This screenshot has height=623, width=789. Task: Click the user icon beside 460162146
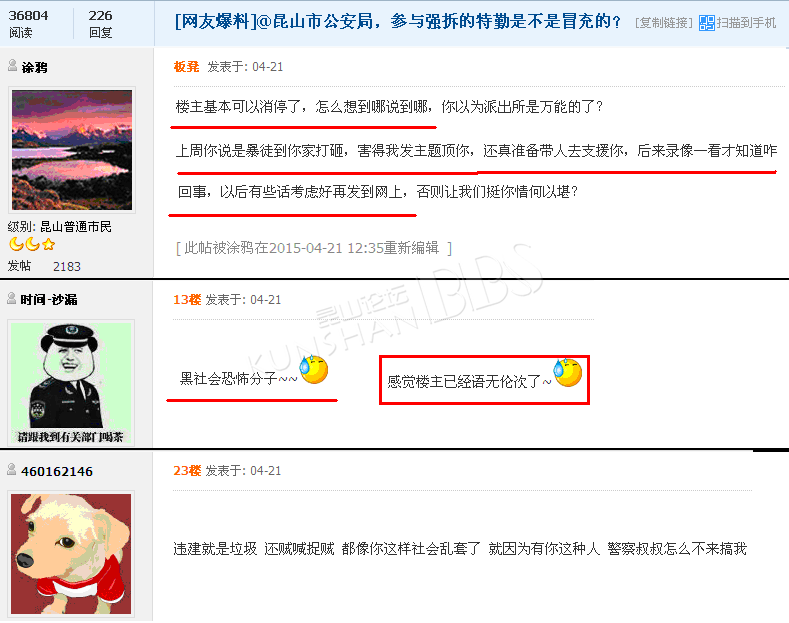tap(12, 470)
